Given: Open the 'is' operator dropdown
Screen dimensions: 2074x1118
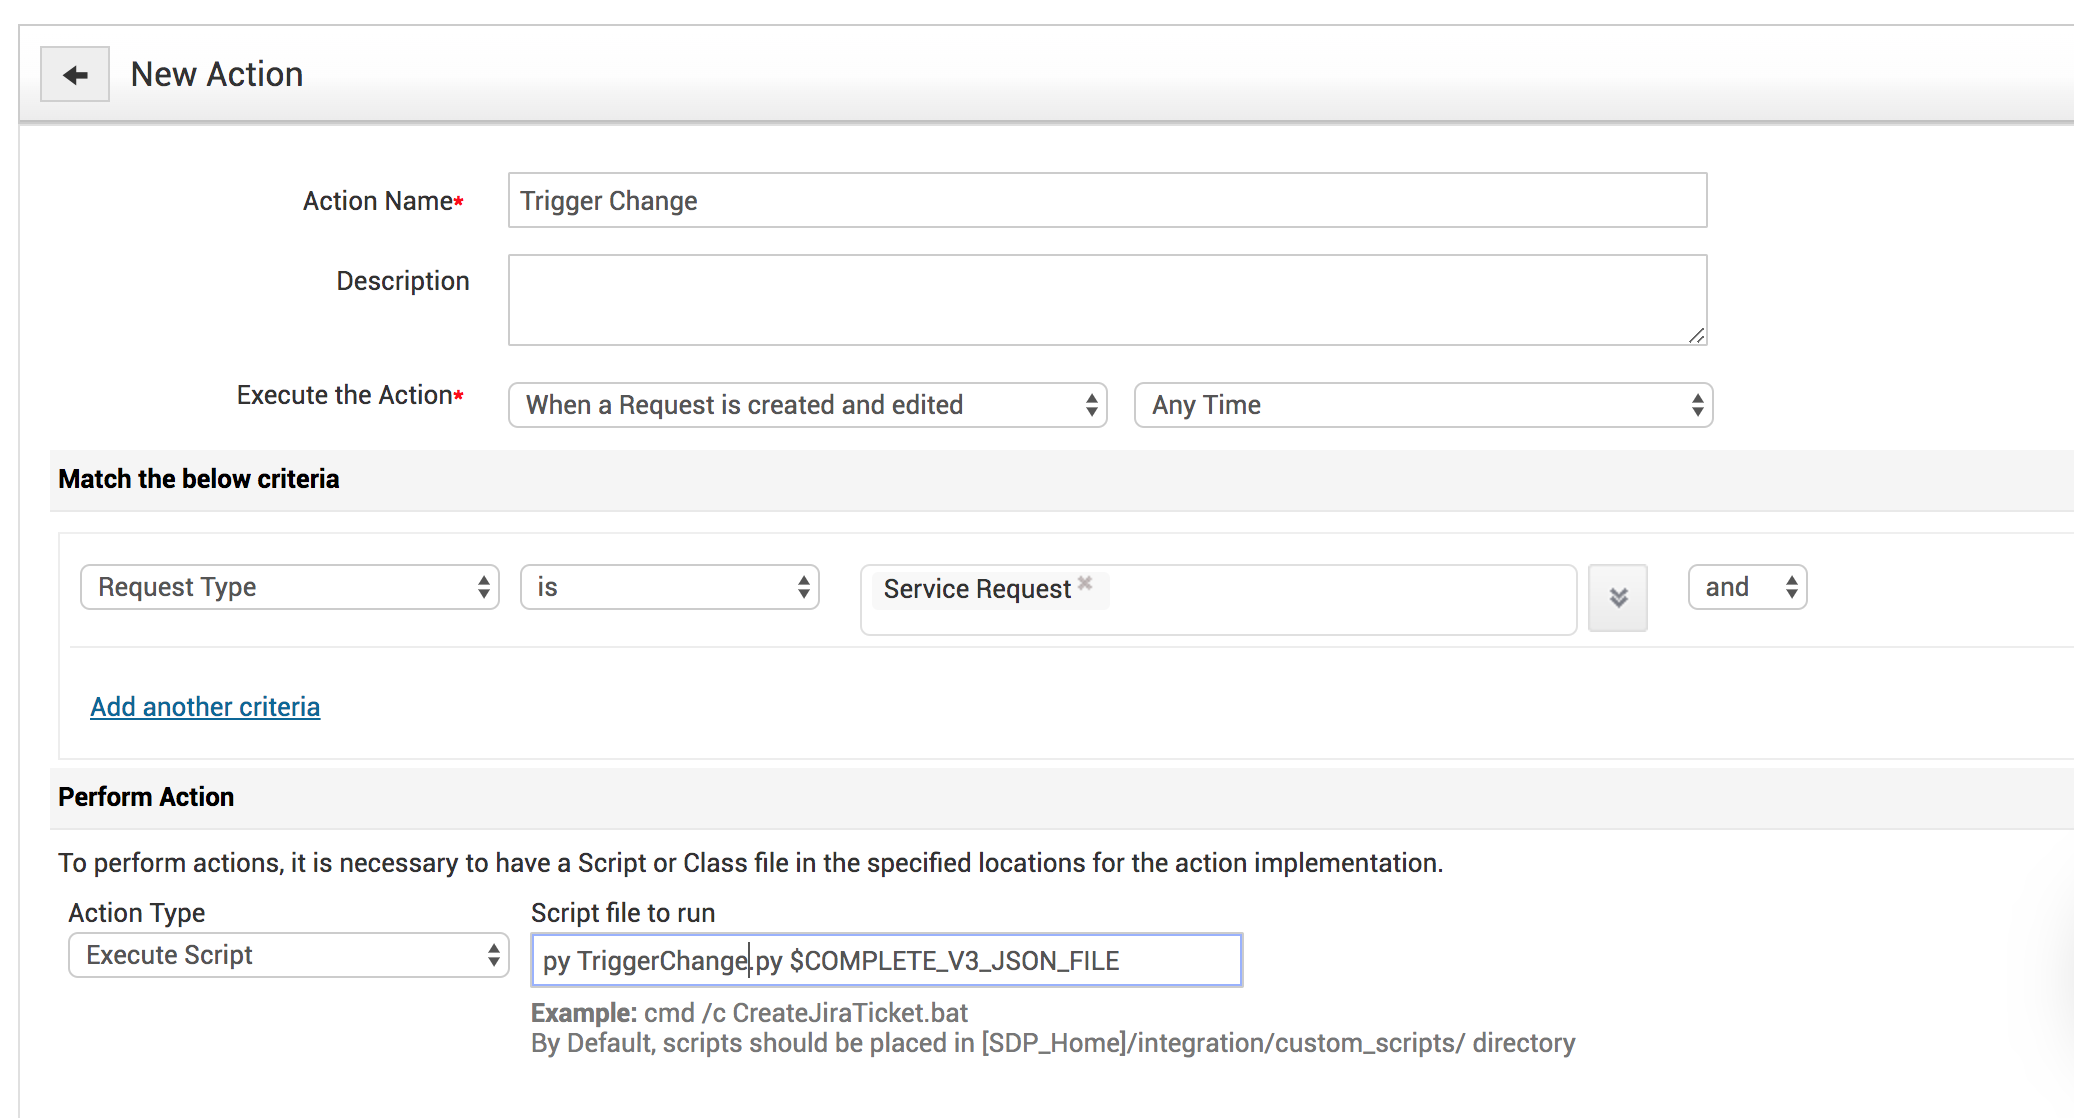Looking at the screenshot, I should (669, 587).
